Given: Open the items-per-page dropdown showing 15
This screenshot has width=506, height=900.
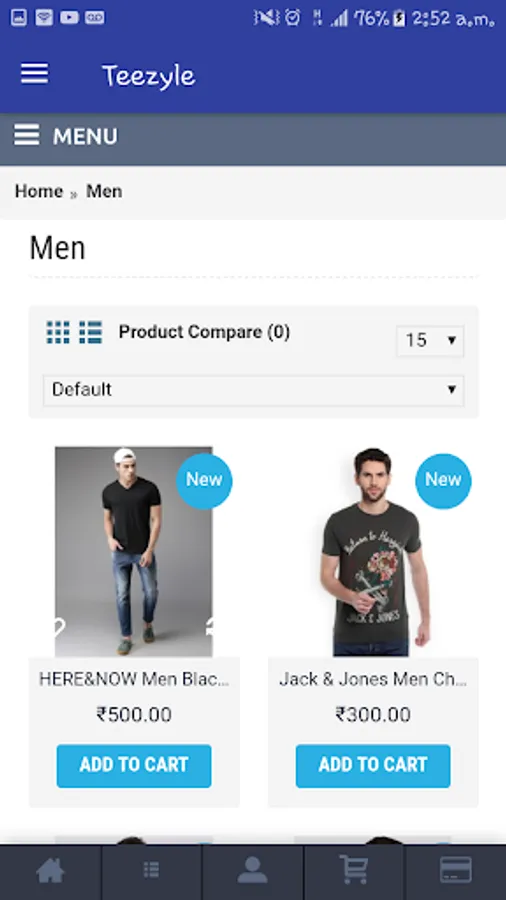Looking at the screenshot, I should tap(430, 341).
